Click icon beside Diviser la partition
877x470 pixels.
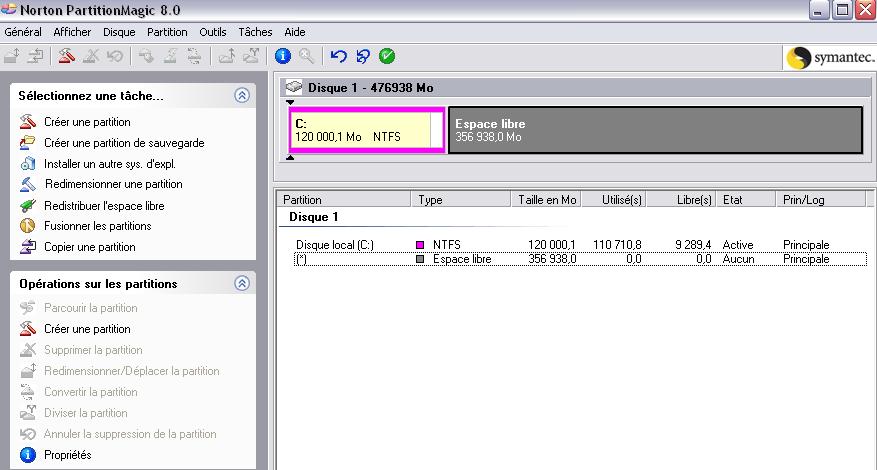[x=27, y=413]
